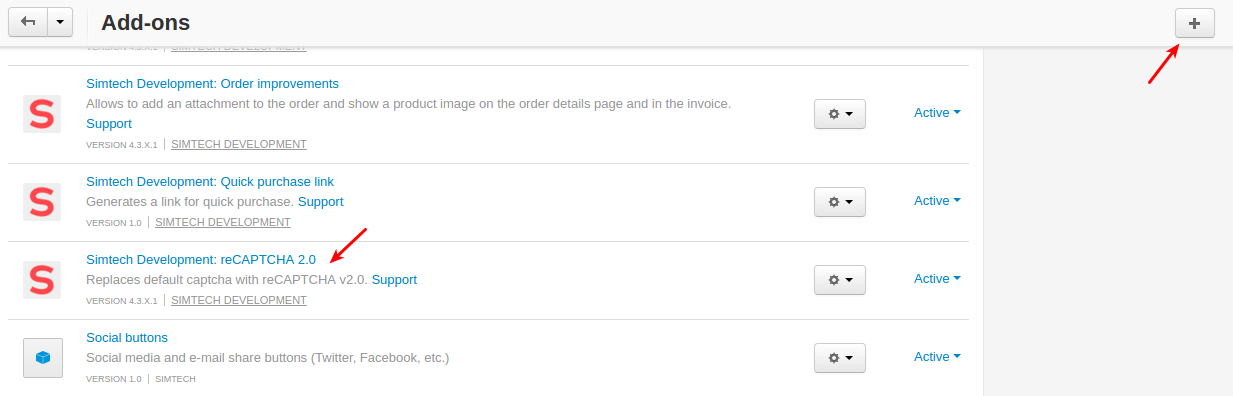
Task: Click SIMTECH DEVELOPMENT link under Quick purchase
Action: coord(223,222)
